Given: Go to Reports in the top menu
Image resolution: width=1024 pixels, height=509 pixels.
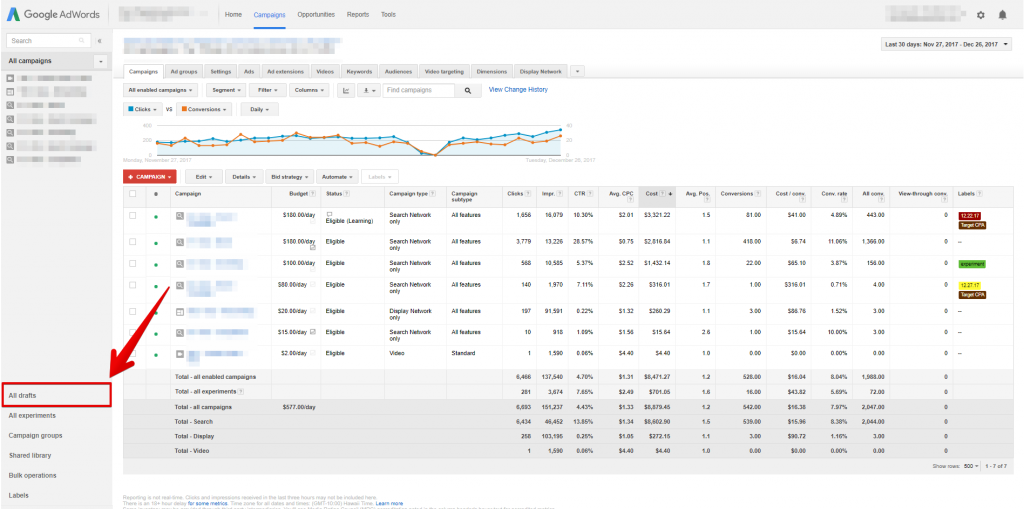Looking at the screenshot, I should (358, 14).
